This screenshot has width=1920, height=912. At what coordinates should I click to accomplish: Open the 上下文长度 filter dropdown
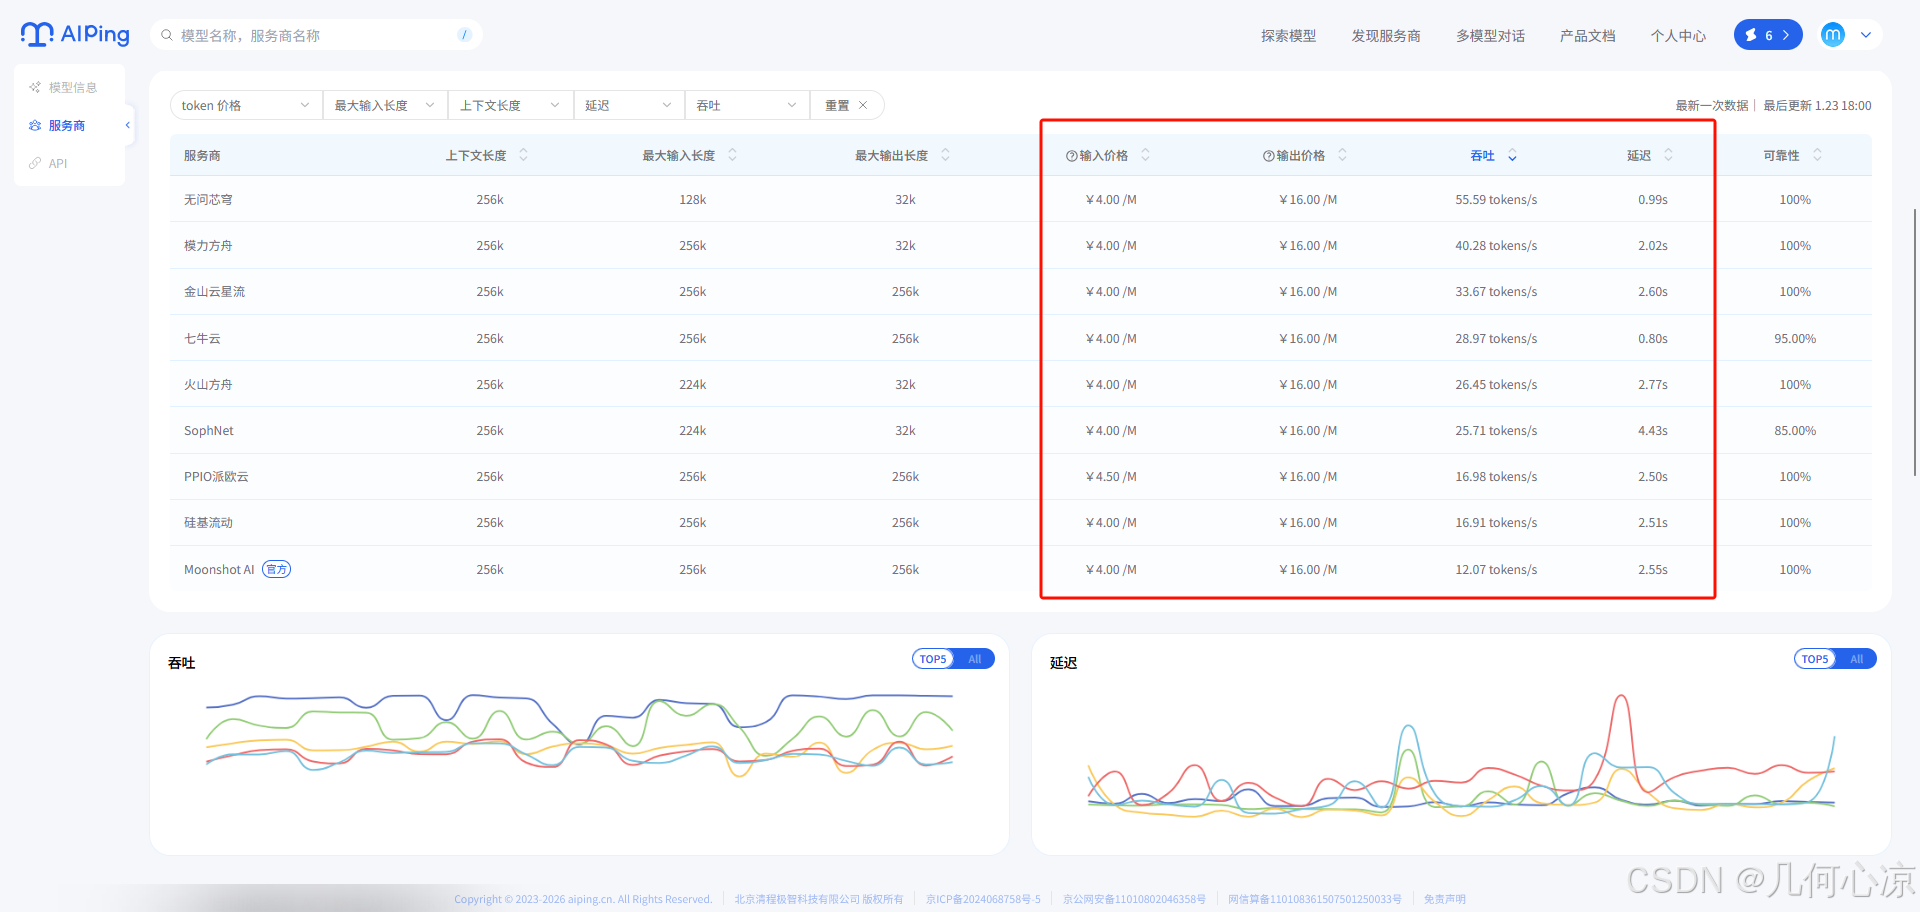pos(510,105)
